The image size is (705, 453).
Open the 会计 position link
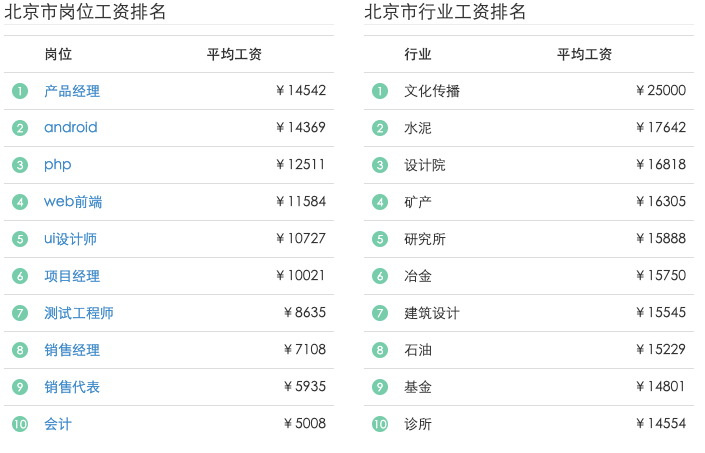pyautogui.click(x=58, y=424)
